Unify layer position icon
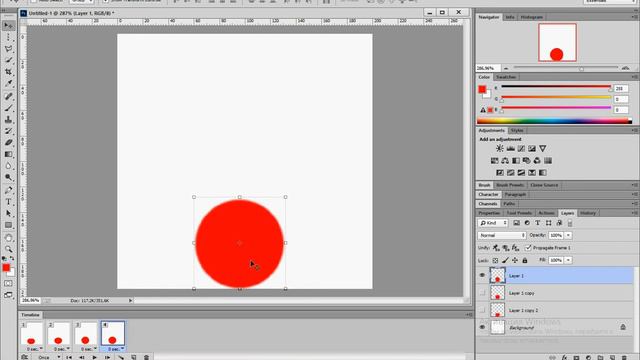 tap(496, 248)
